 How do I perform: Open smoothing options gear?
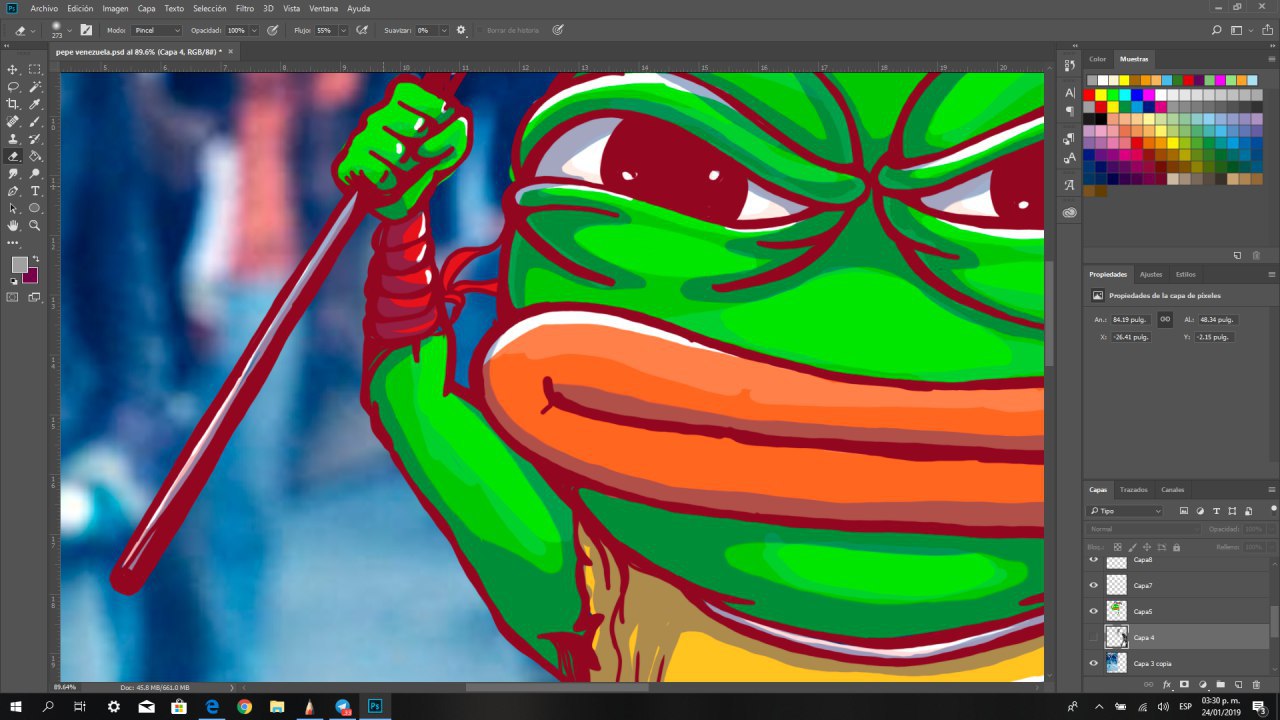coord(461,30)
